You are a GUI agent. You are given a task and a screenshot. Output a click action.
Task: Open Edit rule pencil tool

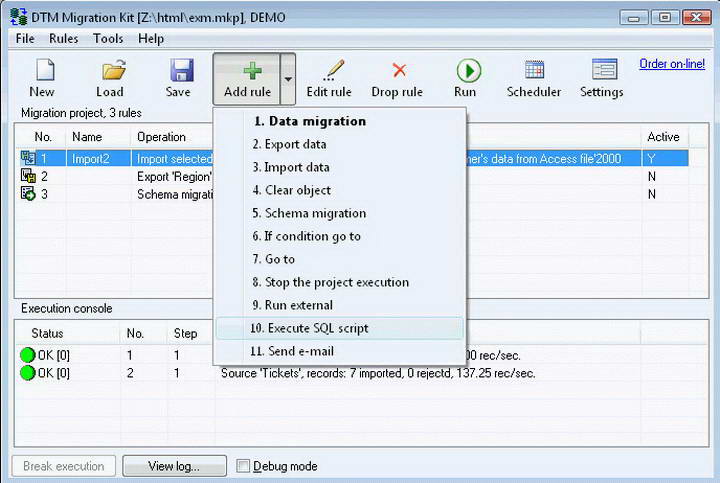[333, 70]
